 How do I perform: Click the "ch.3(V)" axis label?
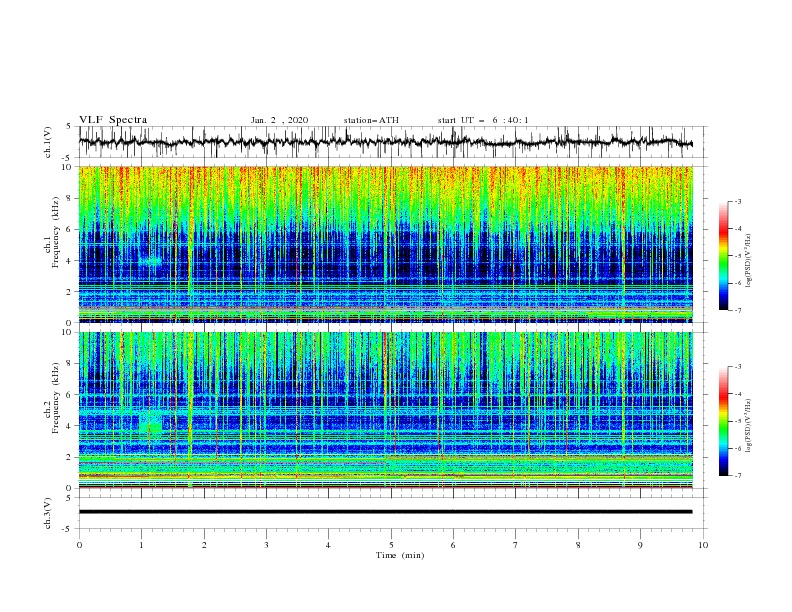tap(48, 514)
